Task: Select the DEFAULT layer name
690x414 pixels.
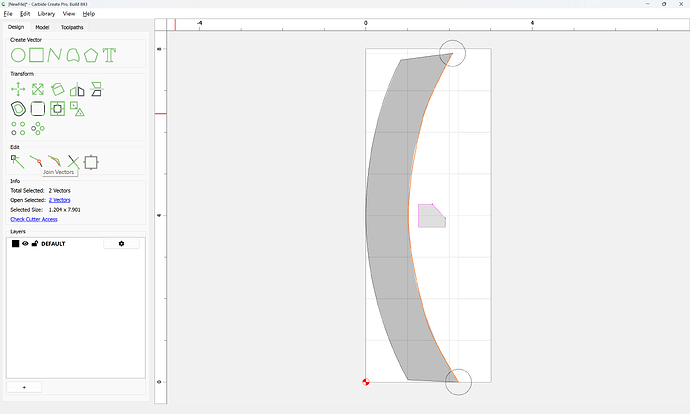Action: coord(53,244)
